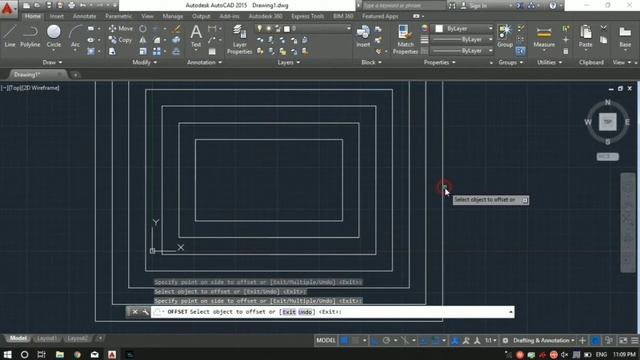Toggle object snap in status bar

tap(435, 340)
